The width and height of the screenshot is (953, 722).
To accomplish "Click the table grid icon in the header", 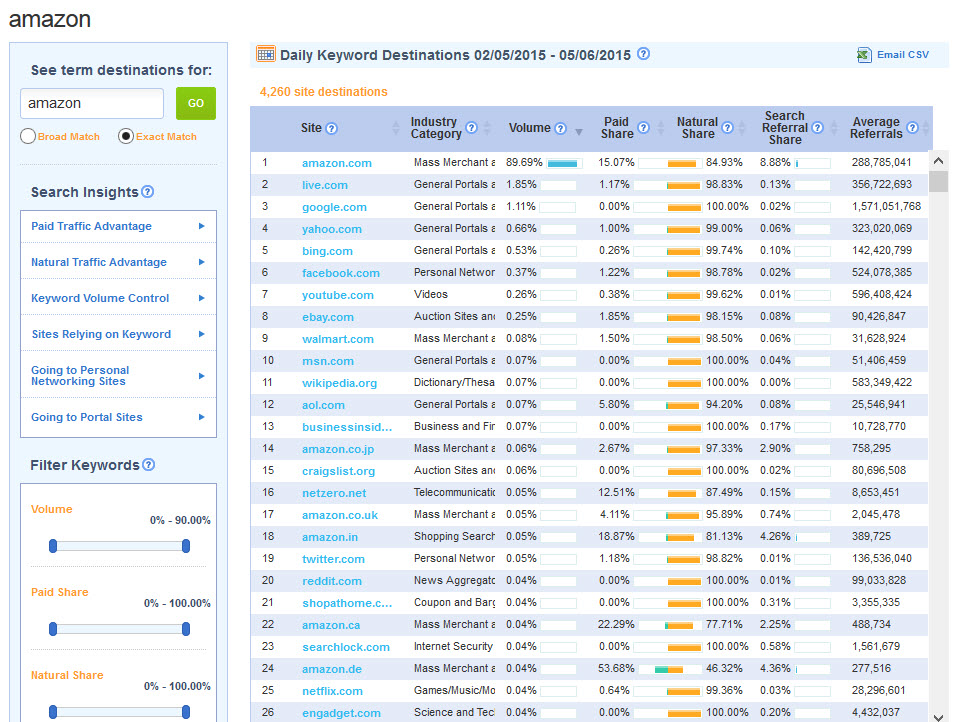I will [x=266, y=54].
